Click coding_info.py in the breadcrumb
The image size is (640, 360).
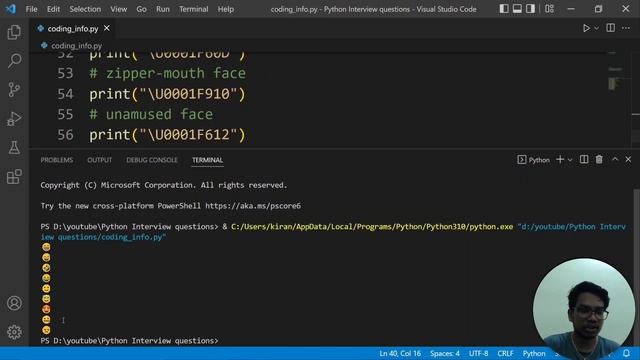[76, 46]
